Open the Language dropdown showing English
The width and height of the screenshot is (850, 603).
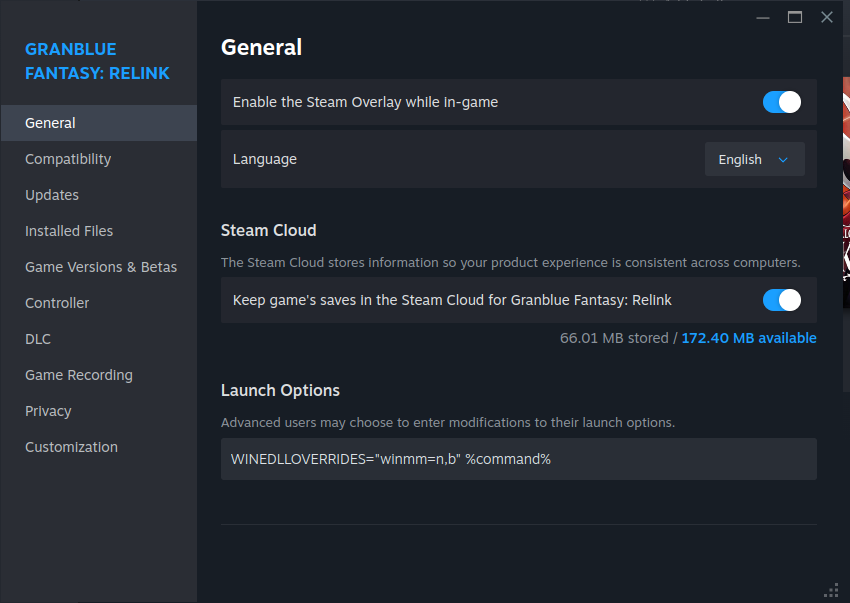pyautogui.click(x=754, y=159)
